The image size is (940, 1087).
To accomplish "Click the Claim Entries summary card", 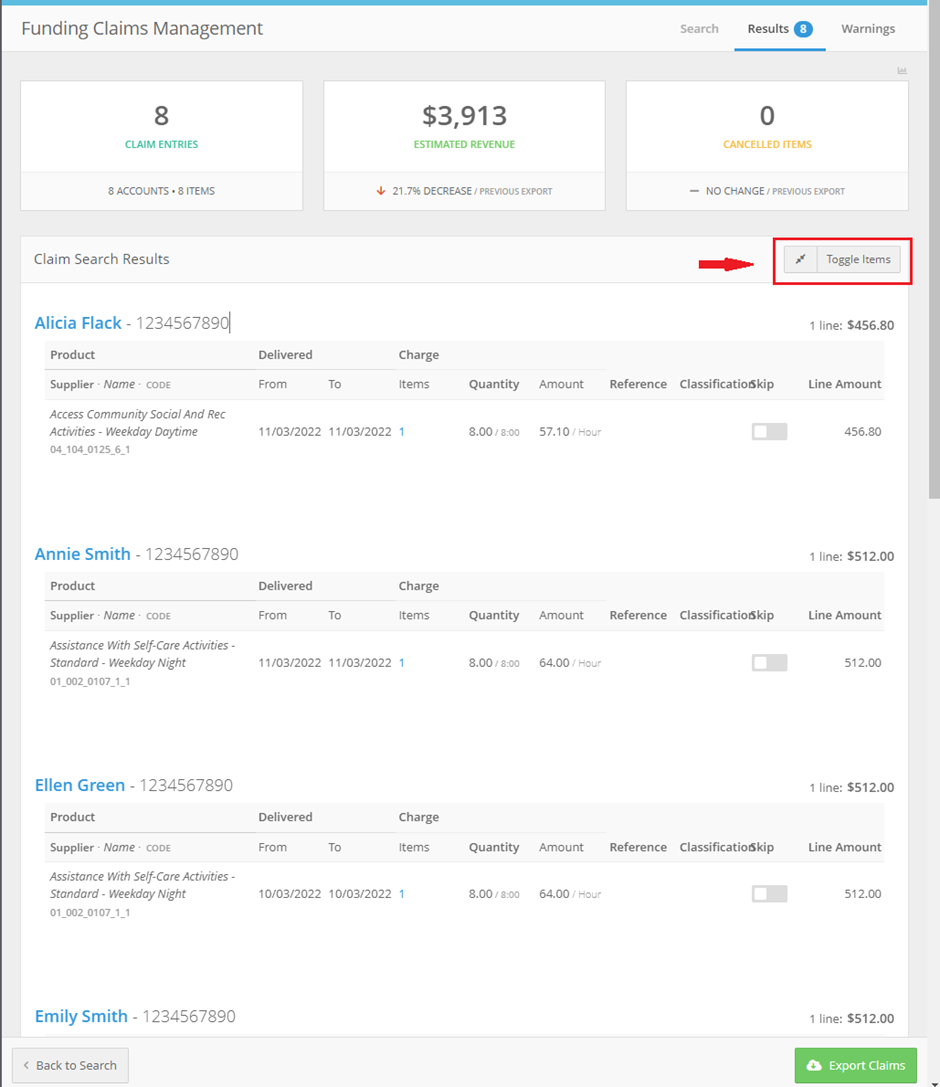I will click(x=162, y=146).
